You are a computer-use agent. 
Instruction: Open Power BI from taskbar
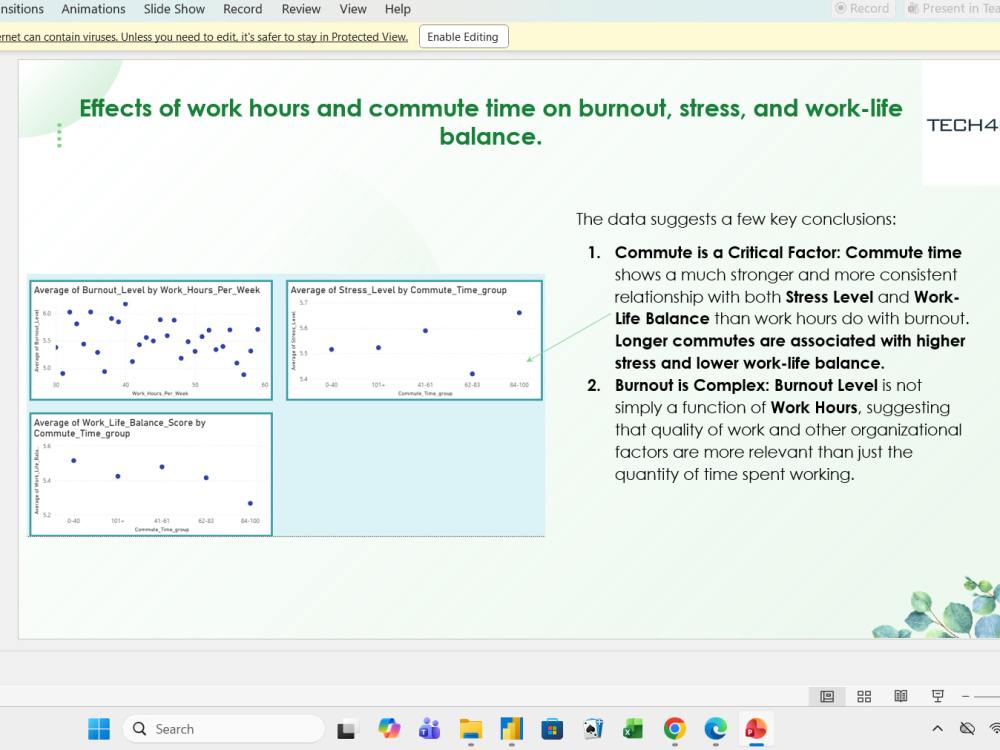[511, 728]
